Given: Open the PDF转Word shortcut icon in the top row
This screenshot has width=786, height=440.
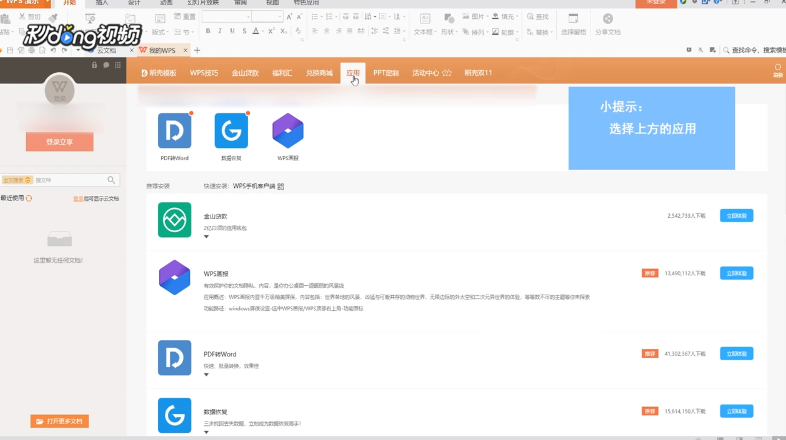Looking at the screenshot, I should pyautogui.click(x=174, y=131).
